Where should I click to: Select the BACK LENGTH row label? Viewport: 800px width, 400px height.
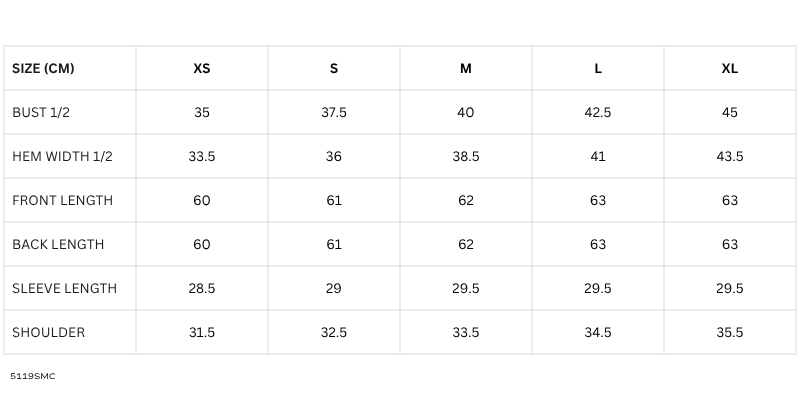58,245
